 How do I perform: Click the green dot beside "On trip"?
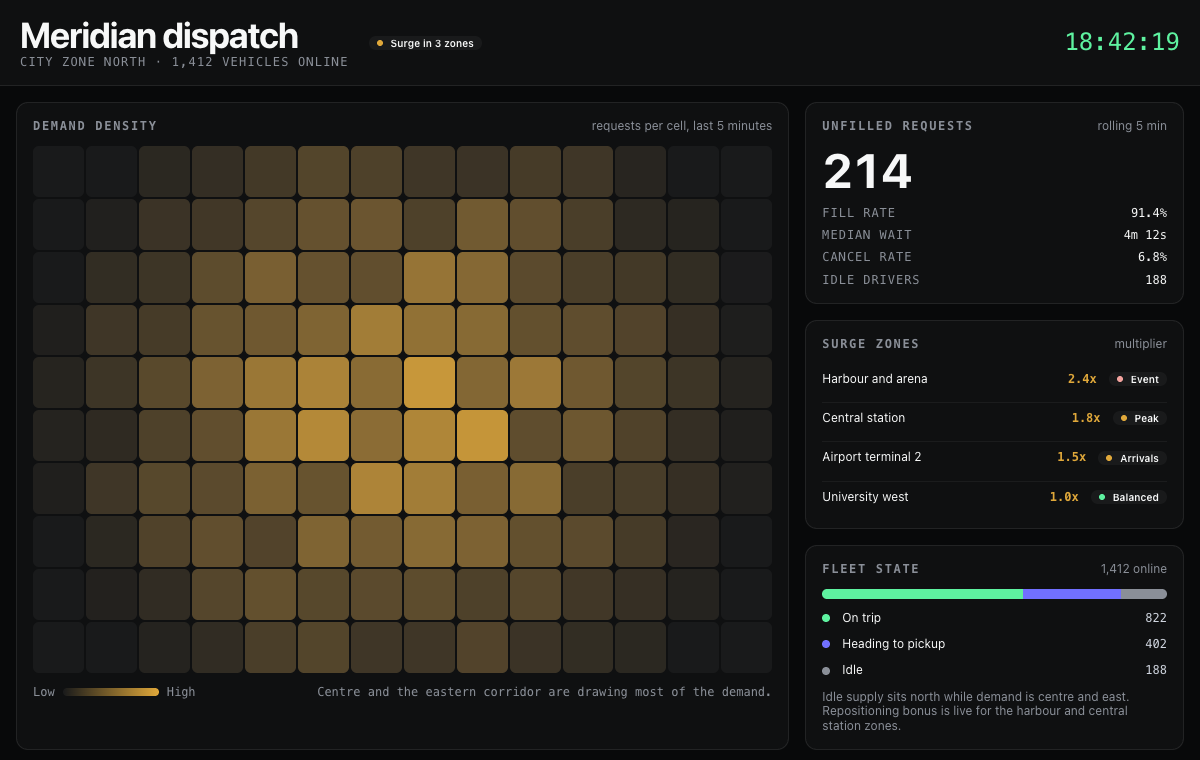(826, 618)
